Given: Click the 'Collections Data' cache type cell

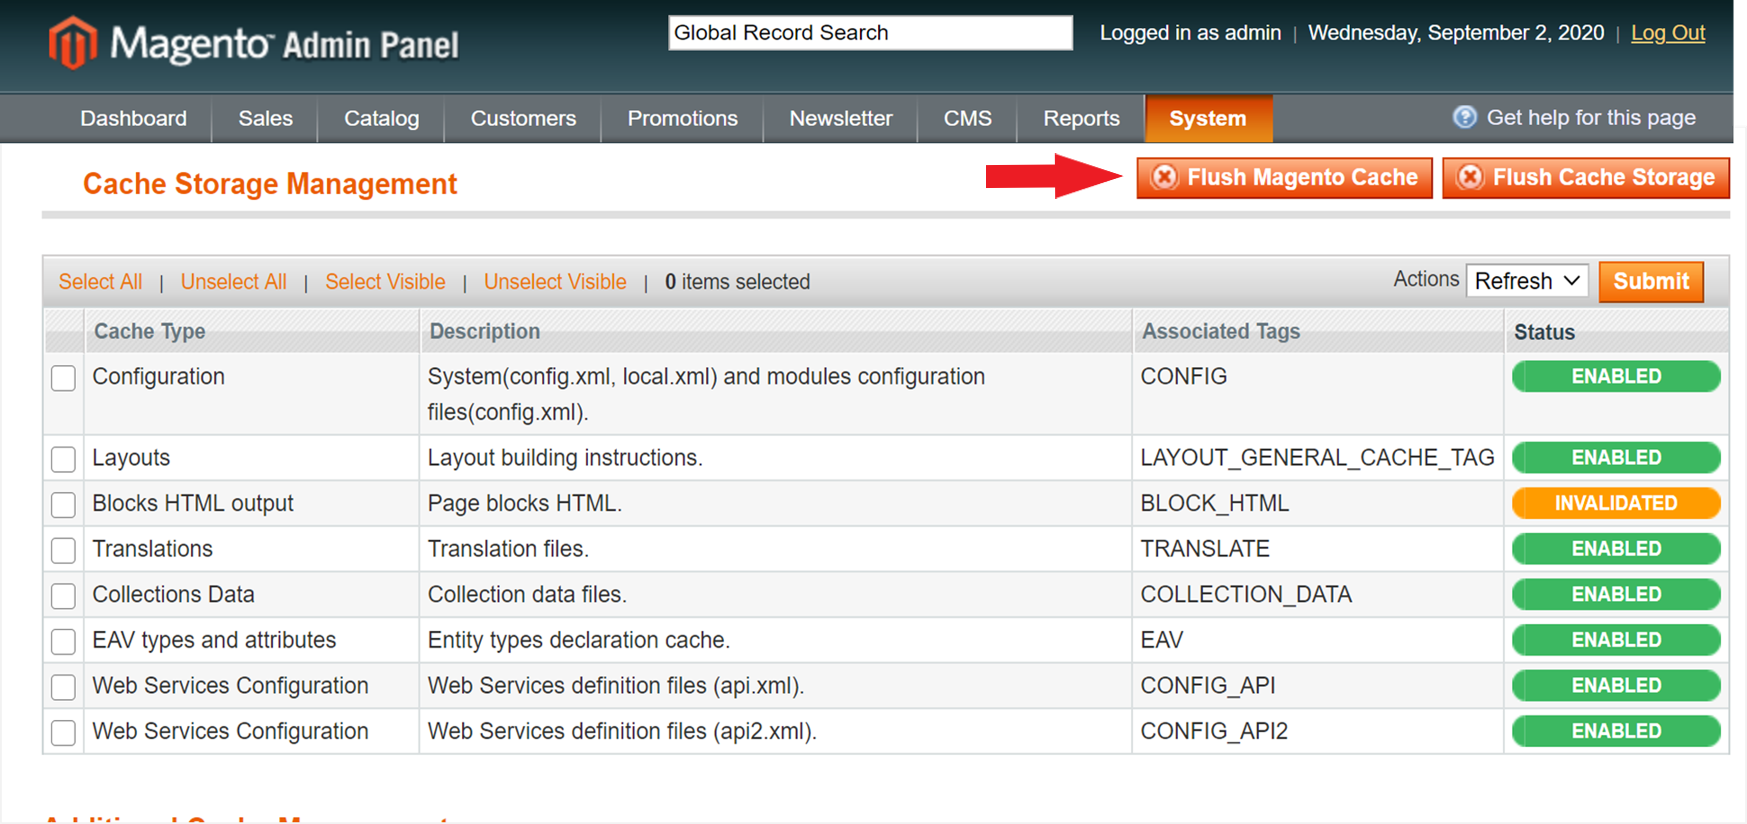Looking at the screenshot, I should pos(251,594).
